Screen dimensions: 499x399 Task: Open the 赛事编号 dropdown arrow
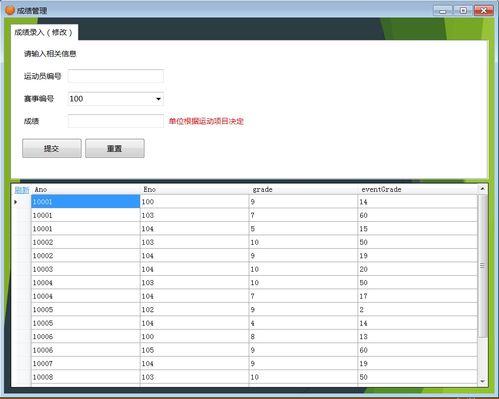tap(158, 99)
